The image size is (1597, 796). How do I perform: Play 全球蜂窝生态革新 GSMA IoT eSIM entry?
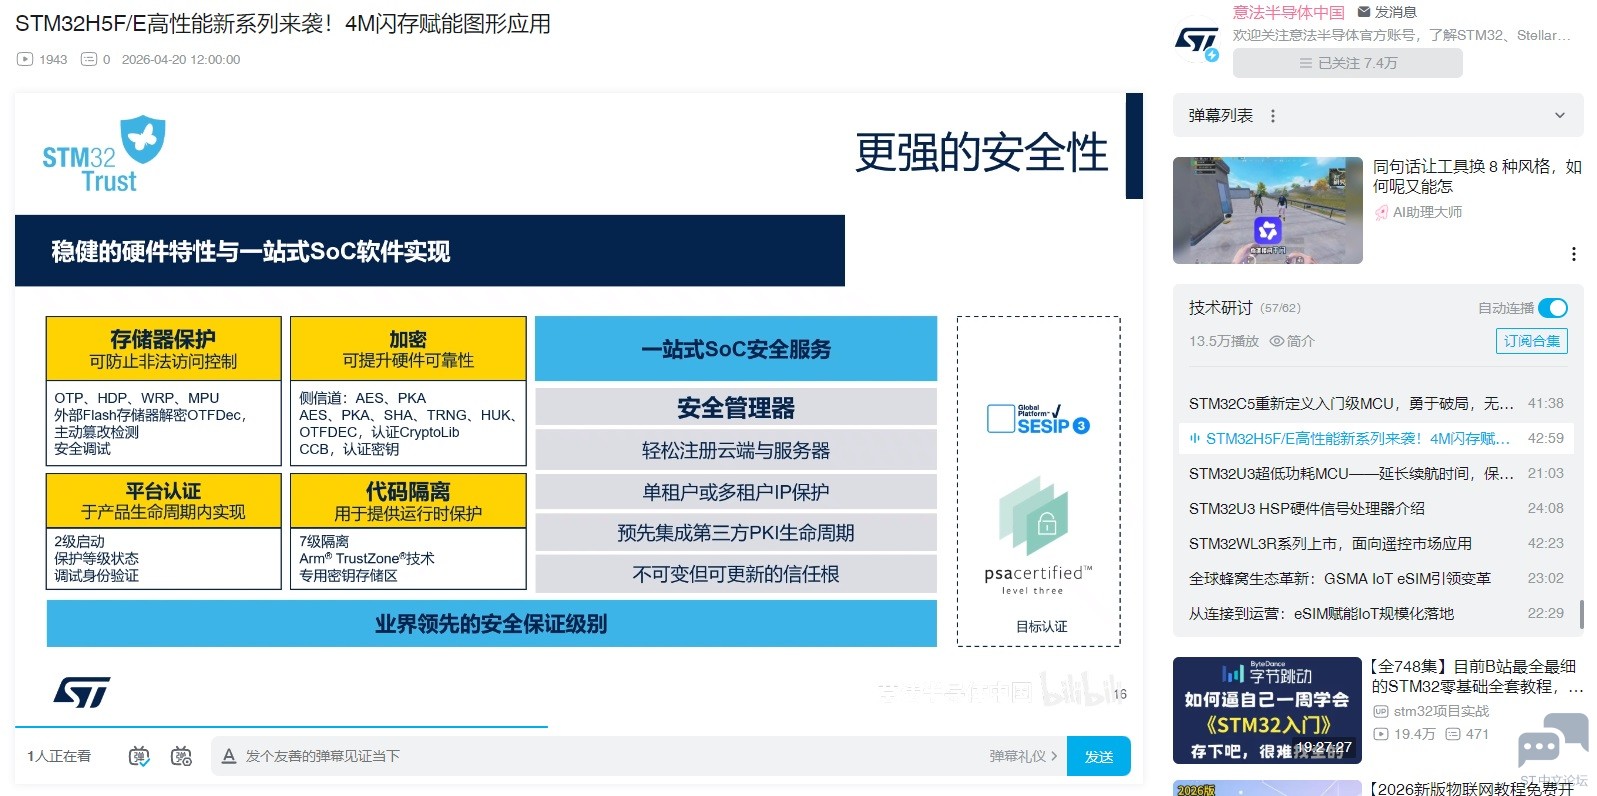click(1376, 578)
